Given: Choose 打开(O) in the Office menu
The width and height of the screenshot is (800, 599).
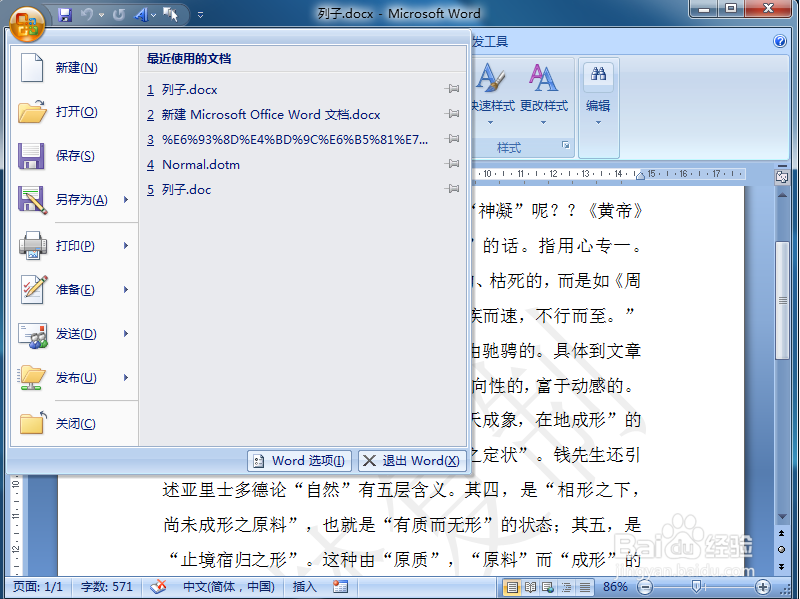Looking at the screenshot, I should point(74,112).
